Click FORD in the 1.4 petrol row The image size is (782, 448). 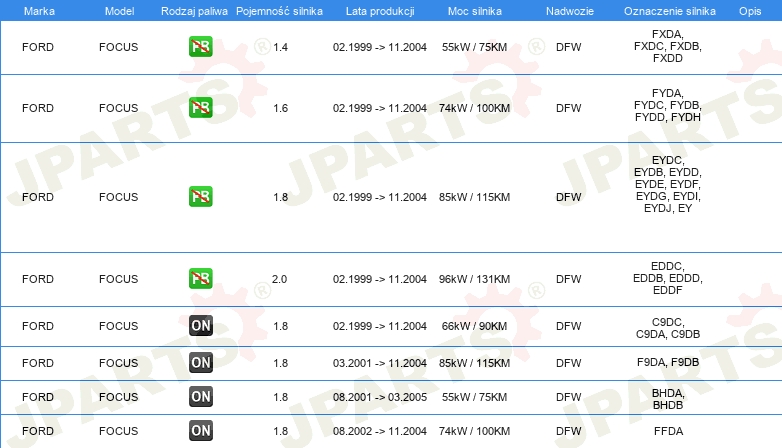pyautogui.click(x=38, y=47)
